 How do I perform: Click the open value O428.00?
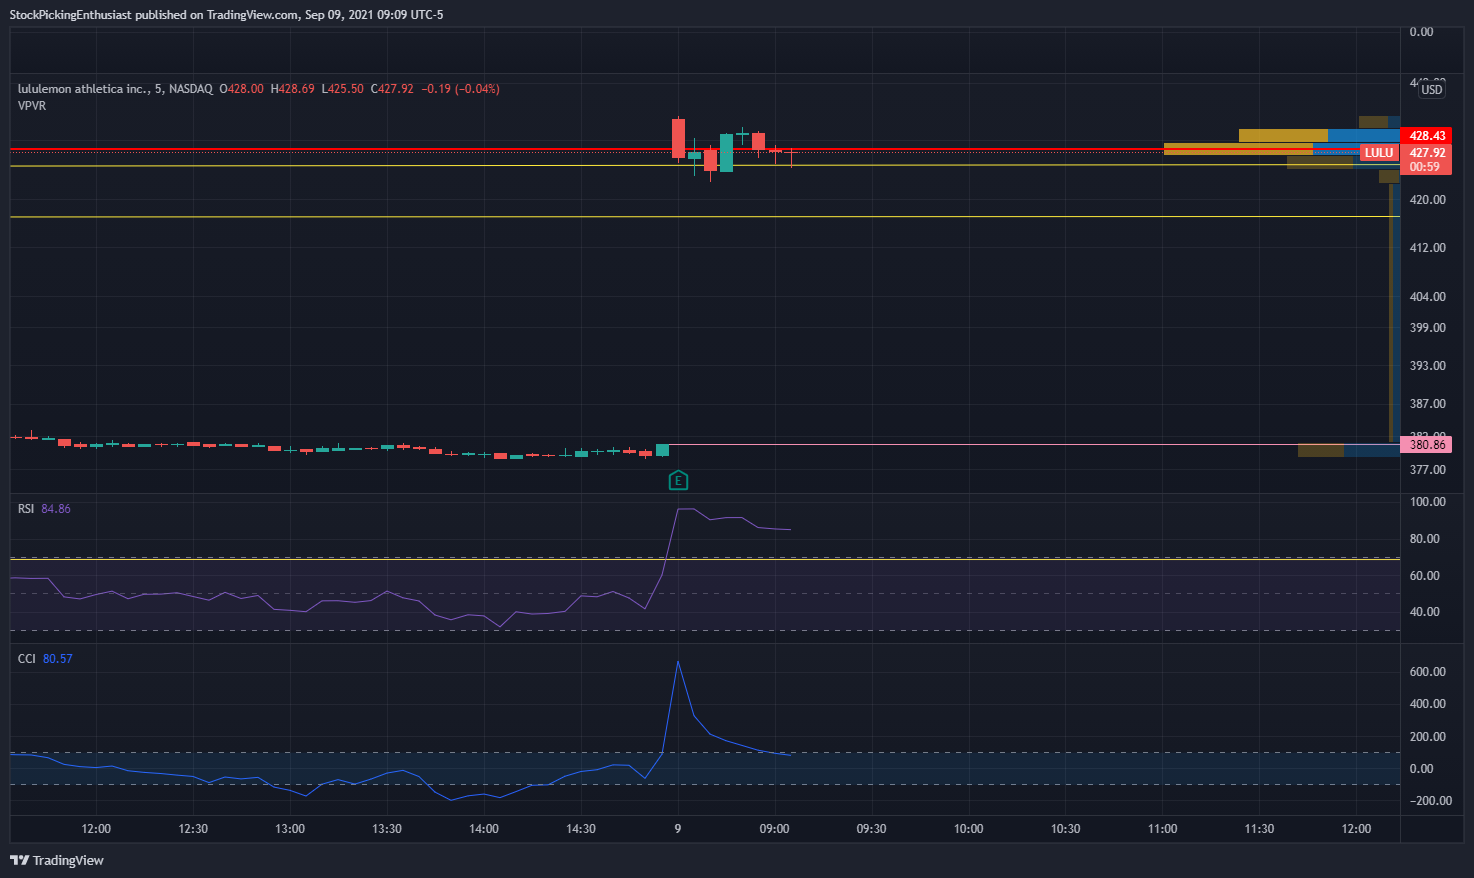click(x=241, y=89)
